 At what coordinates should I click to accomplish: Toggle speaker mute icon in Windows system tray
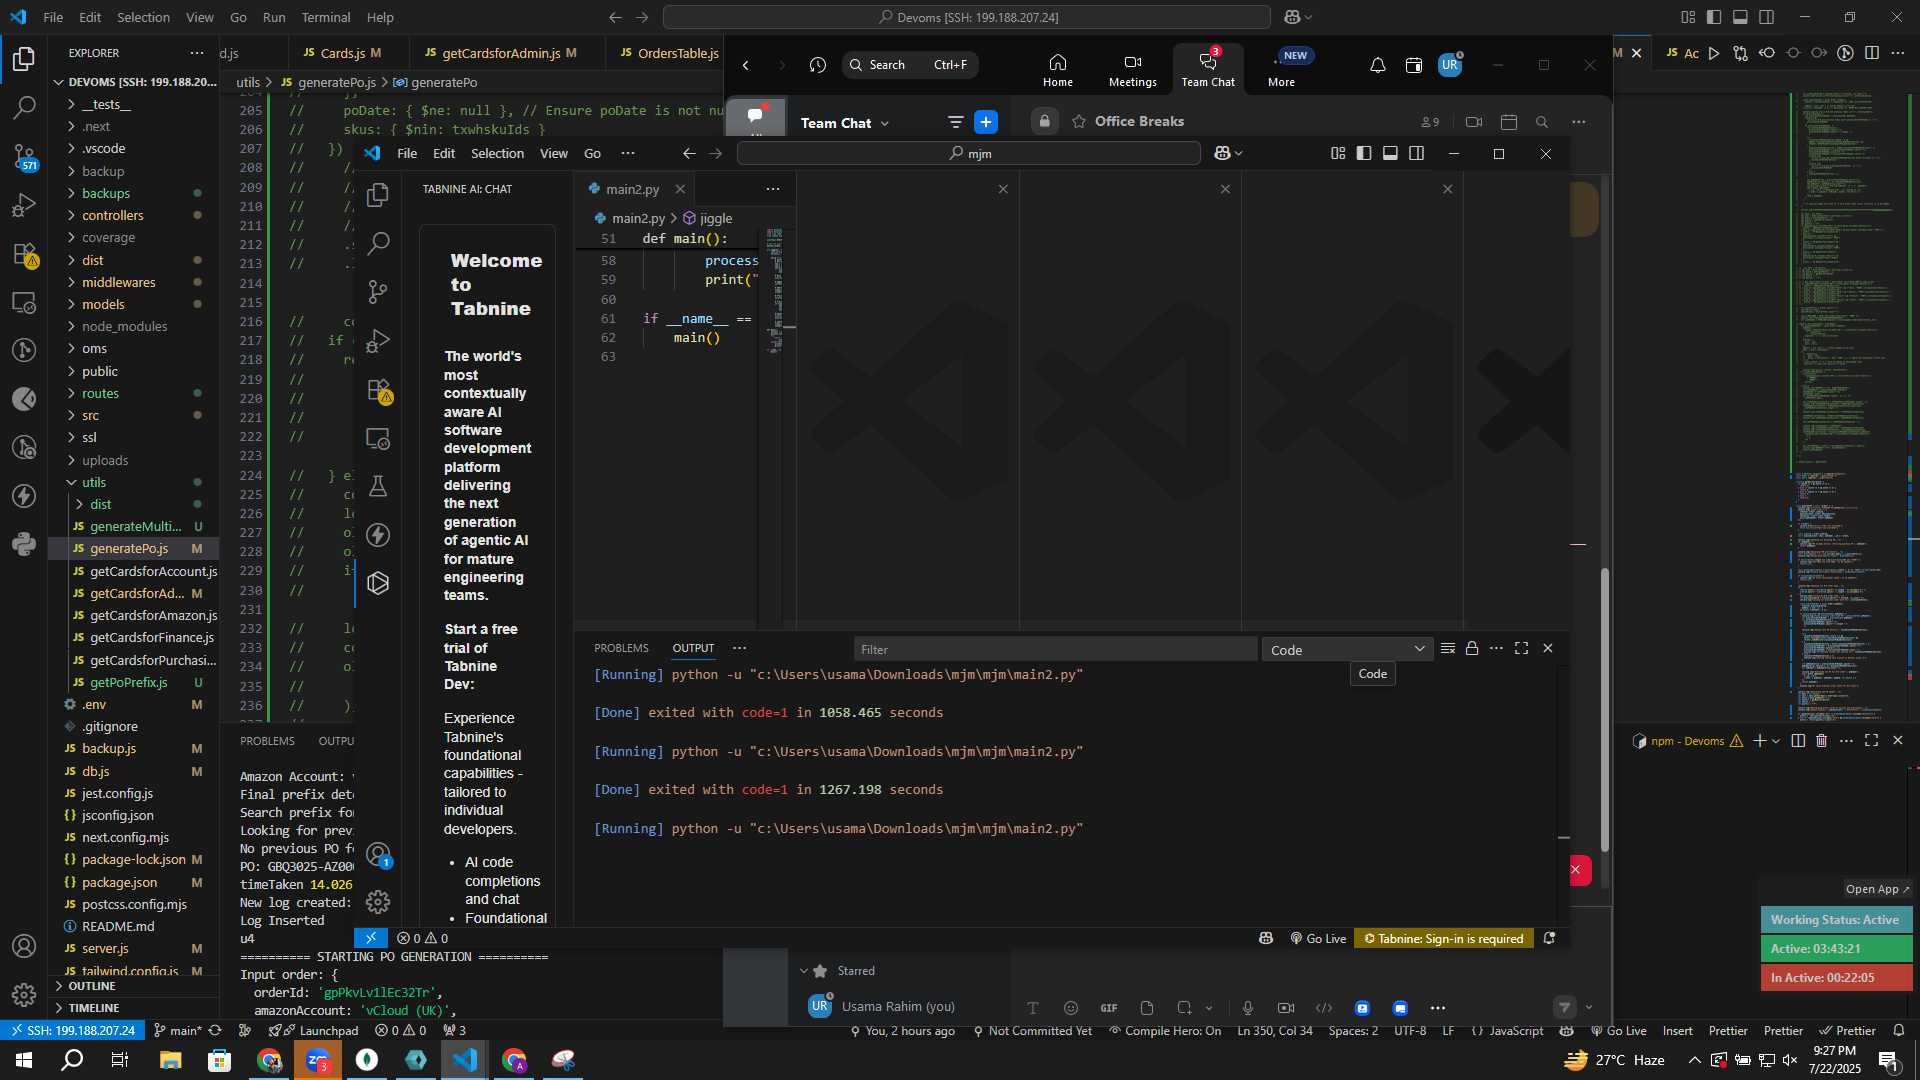[1790, 1060]
